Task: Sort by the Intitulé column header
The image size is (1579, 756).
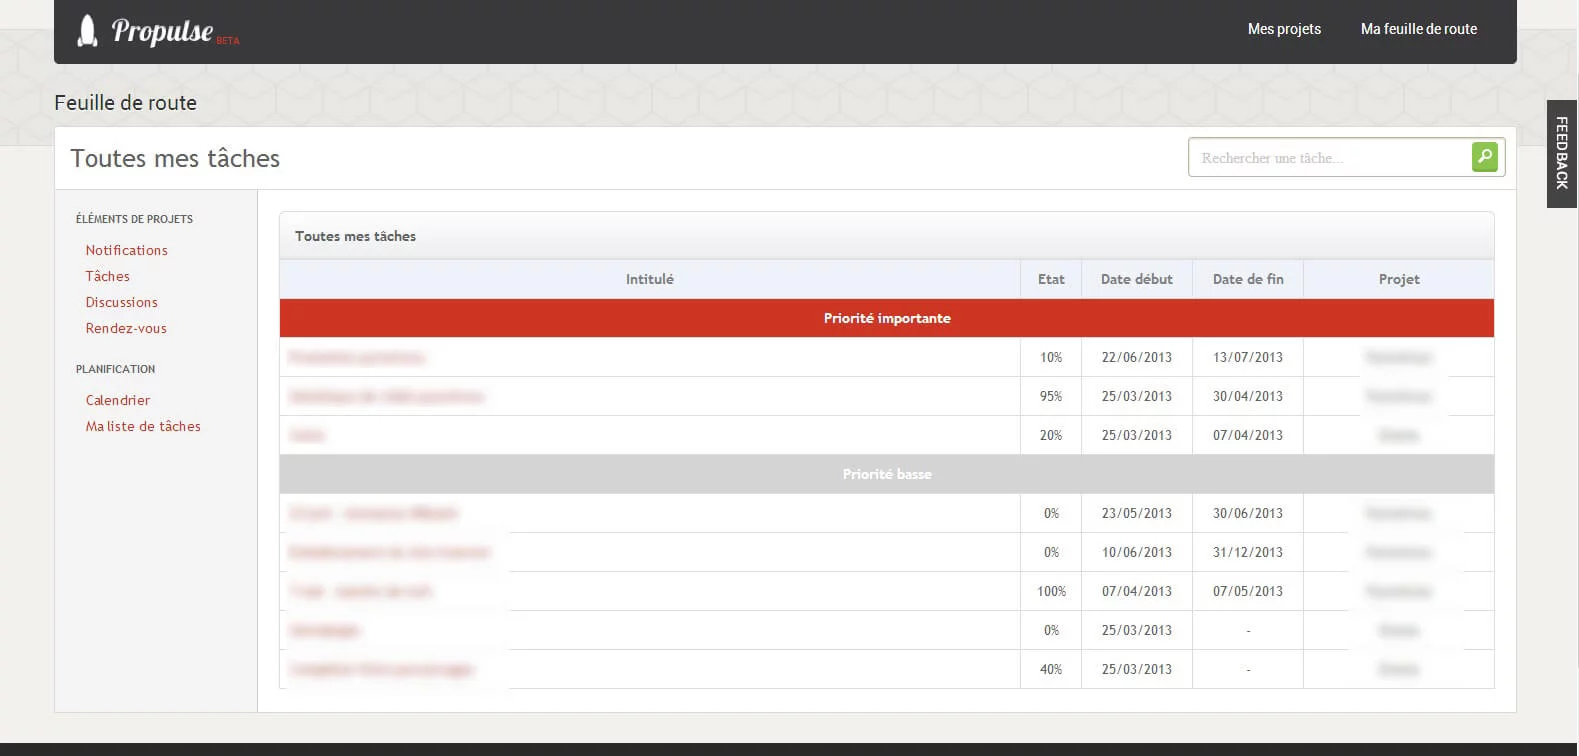Action: point(650,279)
